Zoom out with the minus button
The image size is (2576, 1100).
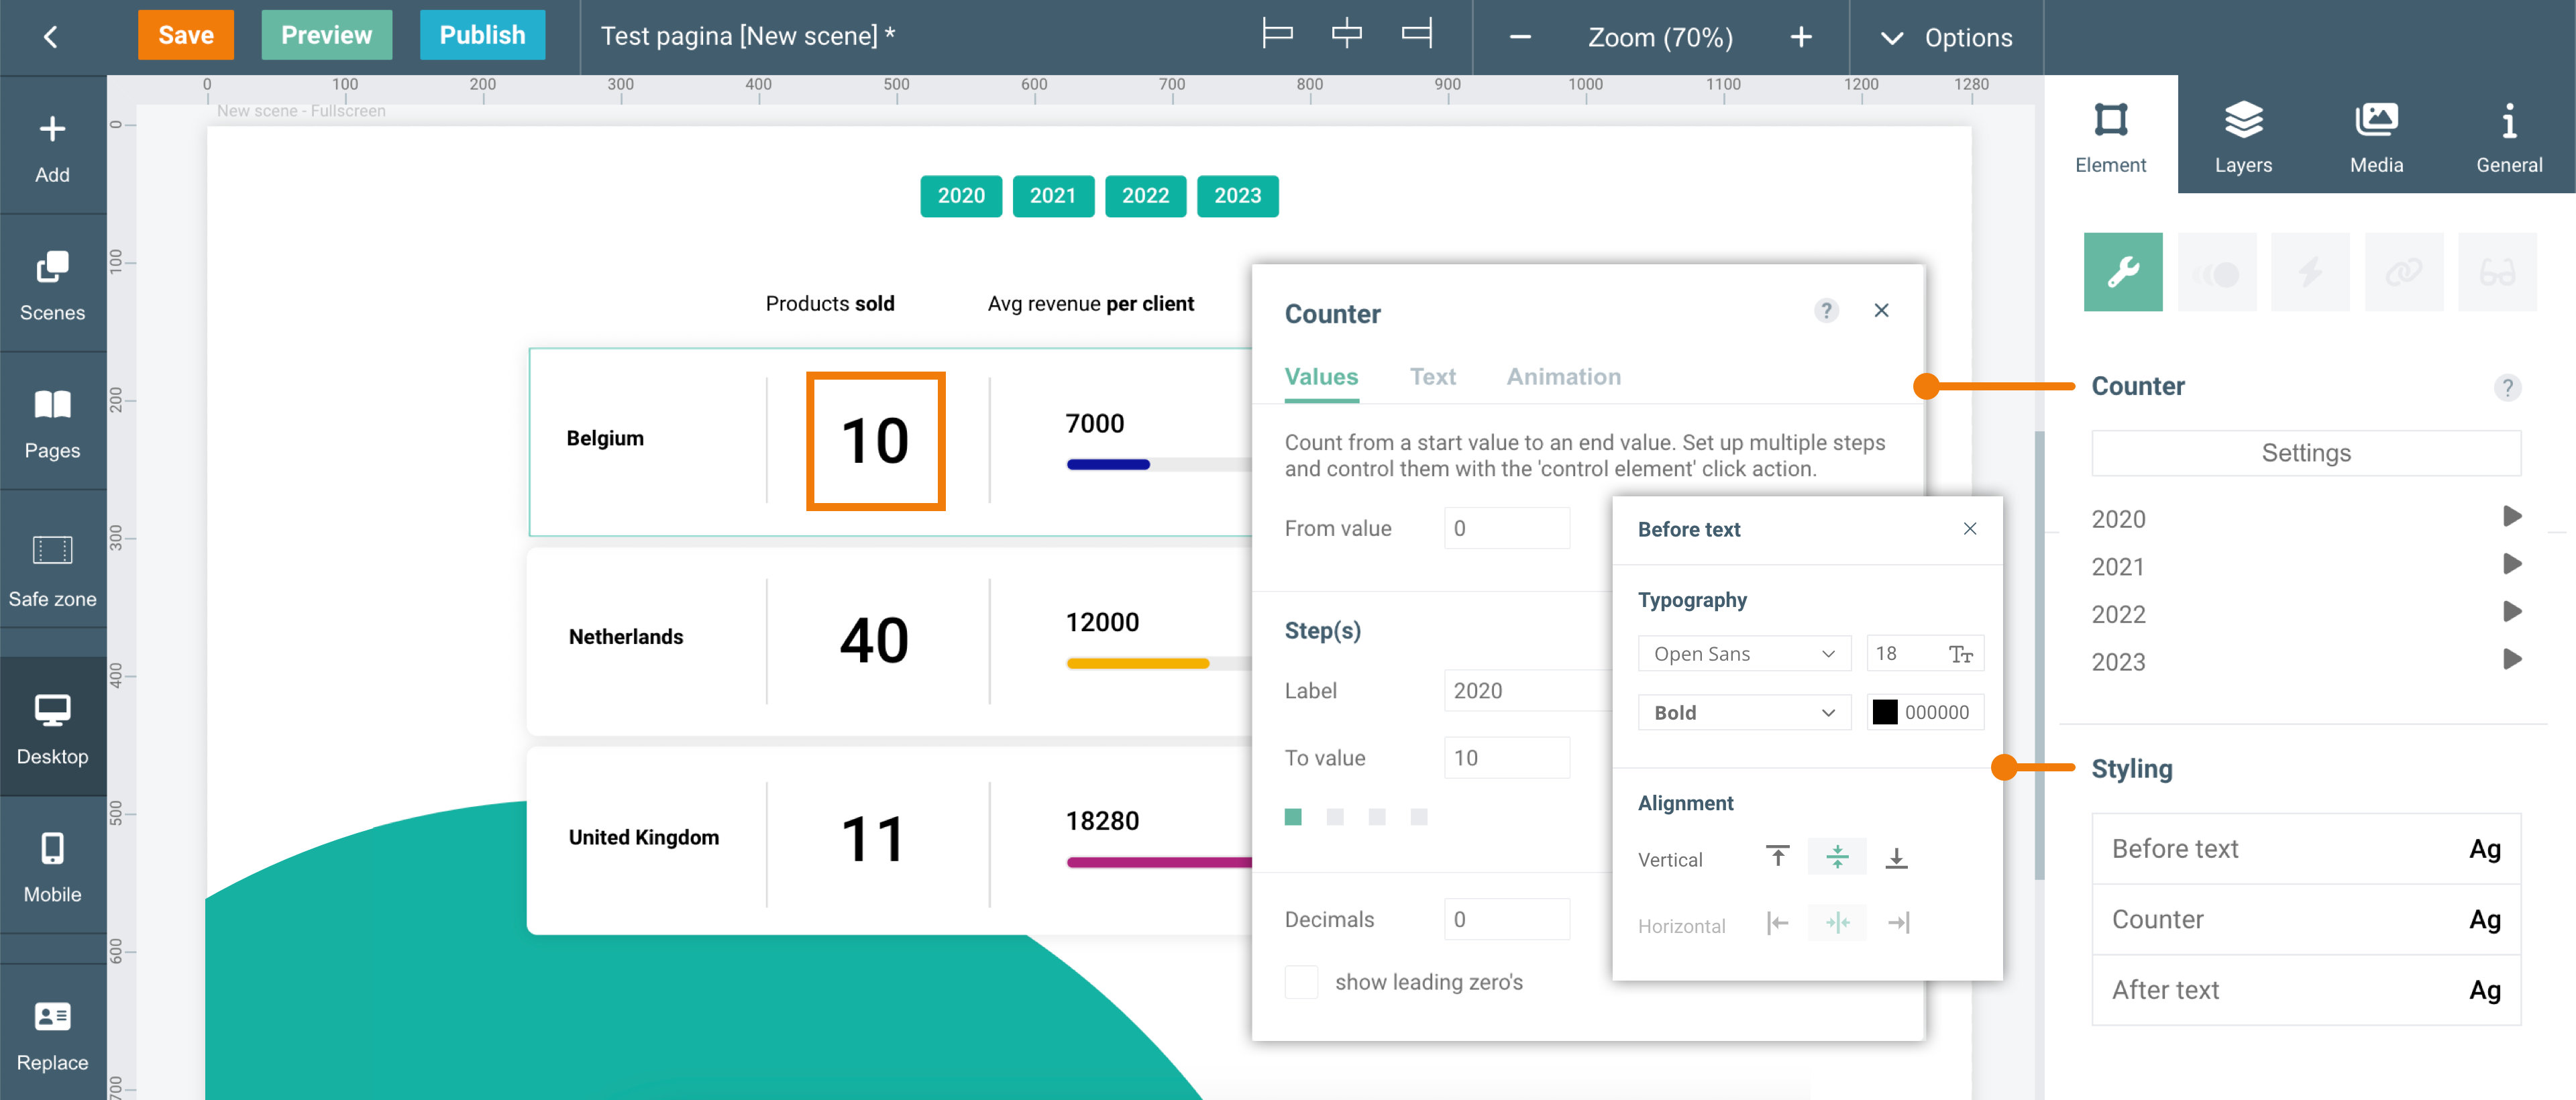(x=1519, y=37)
